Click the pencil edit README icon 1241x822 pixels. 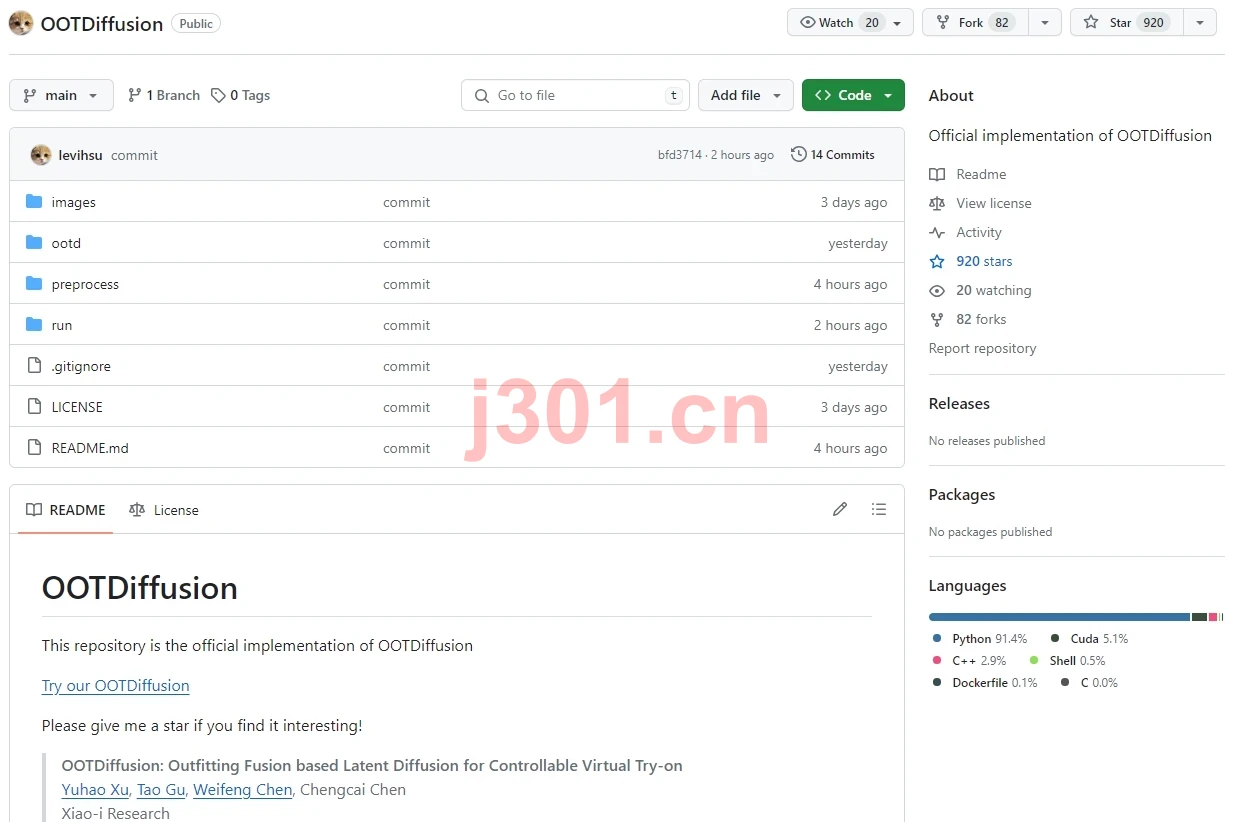point(840,509)
